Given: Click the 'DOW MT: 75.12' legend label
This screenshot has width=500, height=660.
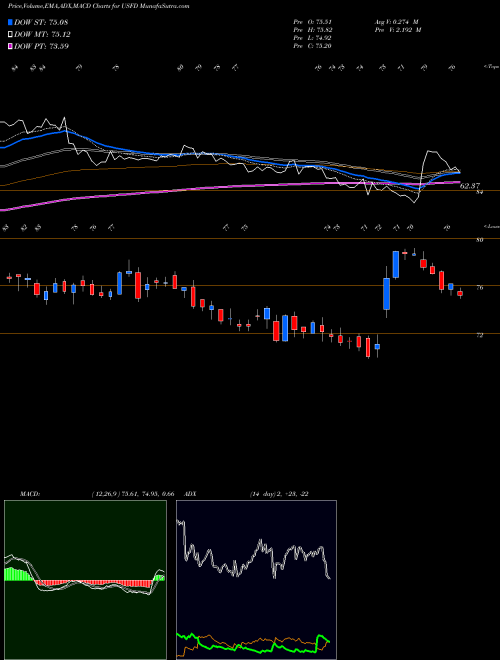Looking at the screenshot, I should pos(43,34).
